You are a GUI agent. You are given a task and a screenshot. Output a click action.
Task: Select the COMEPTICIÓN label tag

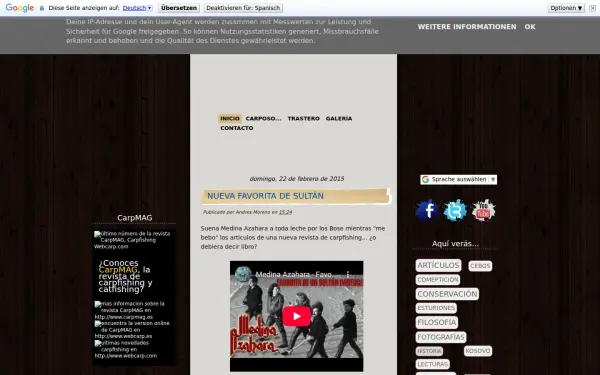click(x=438, y=280)
